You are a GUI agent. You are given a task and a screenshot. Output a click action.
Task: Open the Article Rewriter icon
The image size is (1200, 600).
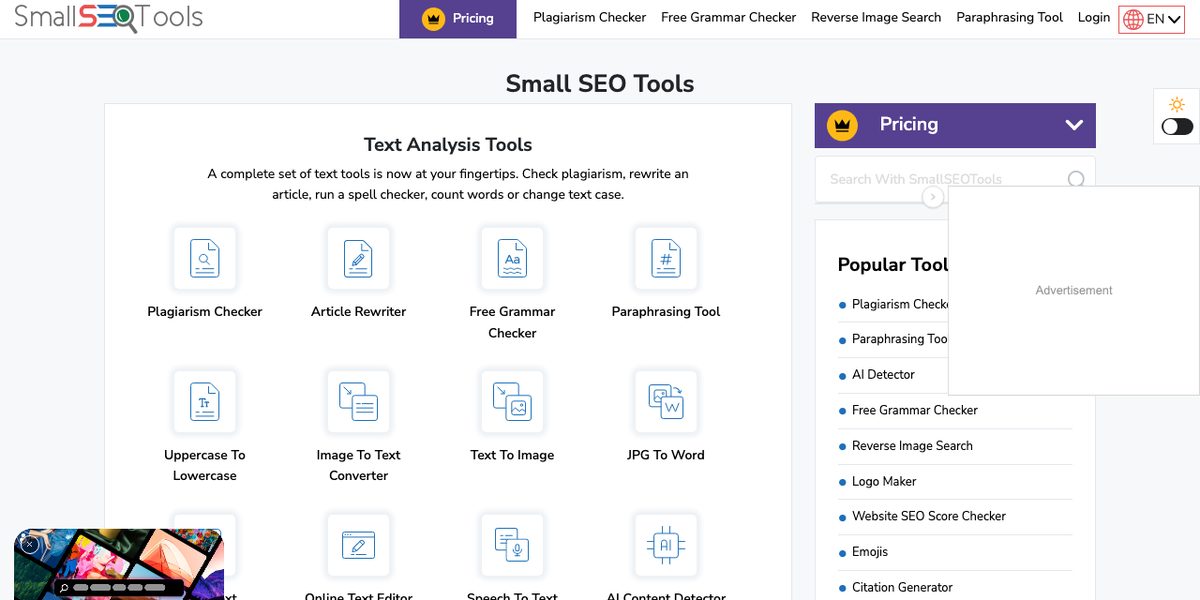point(359,258)
